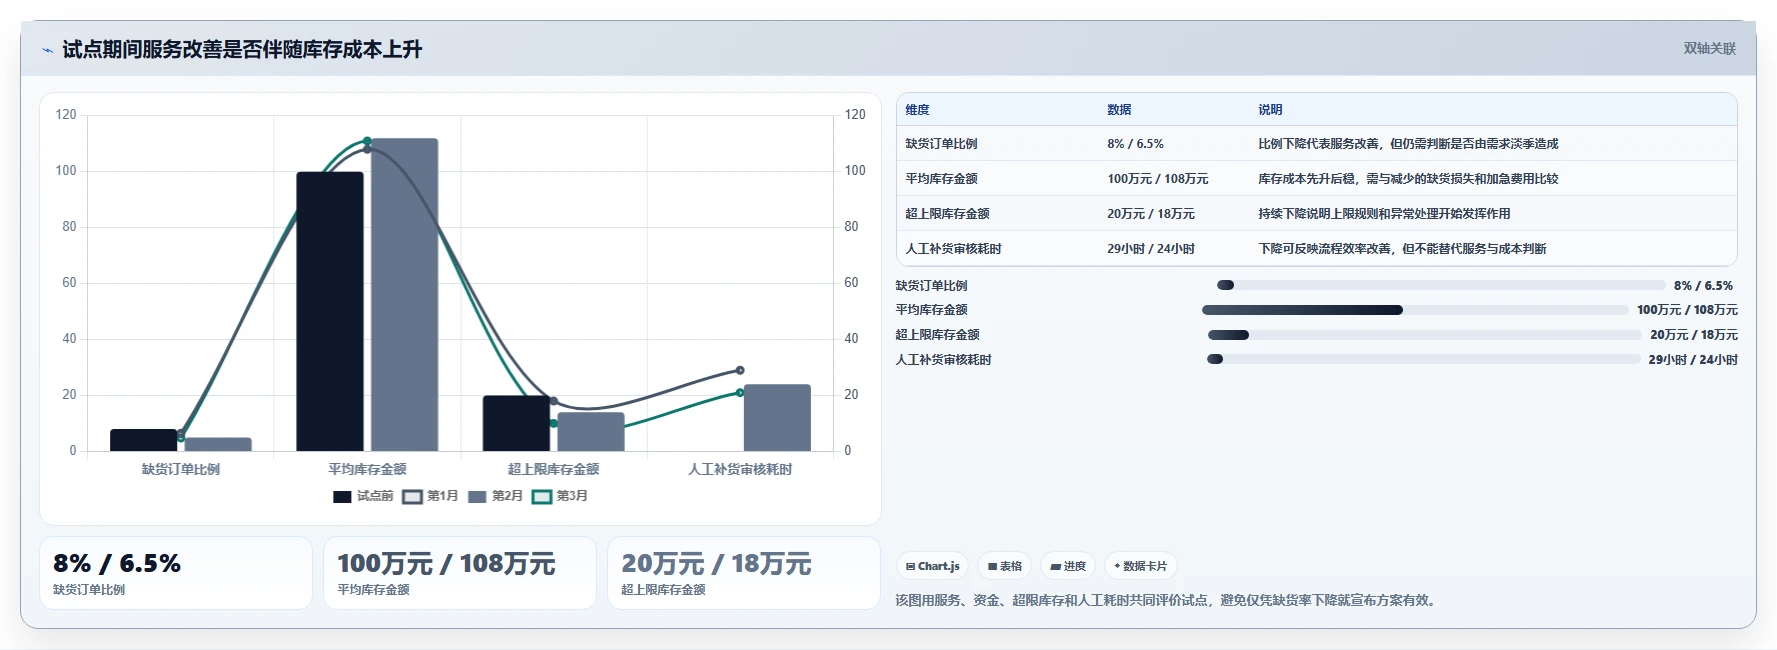The image size is (1777, 650).
Task: Click the note starting 下降可反映流程效率改善
Action: (1402, 249)
